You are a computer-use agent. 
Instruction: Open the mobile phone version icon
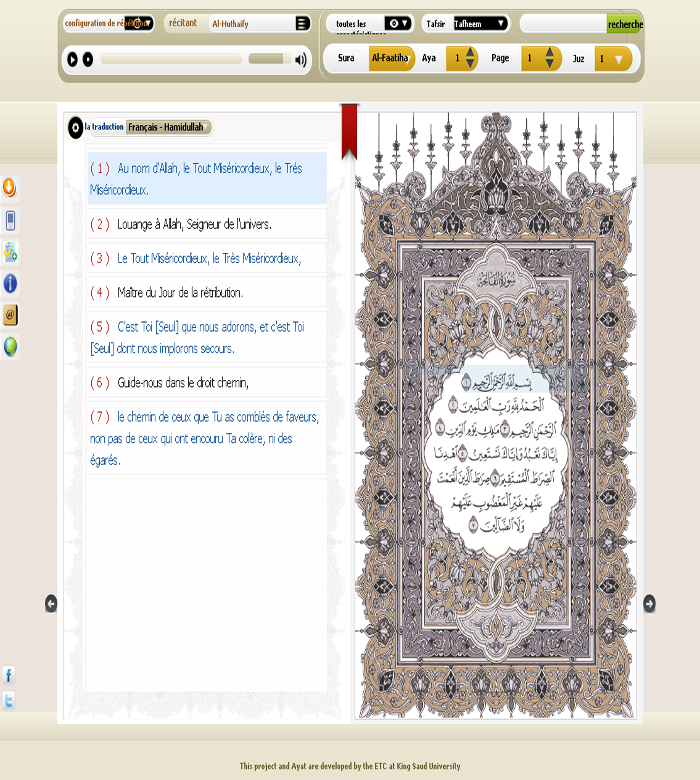click(x=10, y=220)
